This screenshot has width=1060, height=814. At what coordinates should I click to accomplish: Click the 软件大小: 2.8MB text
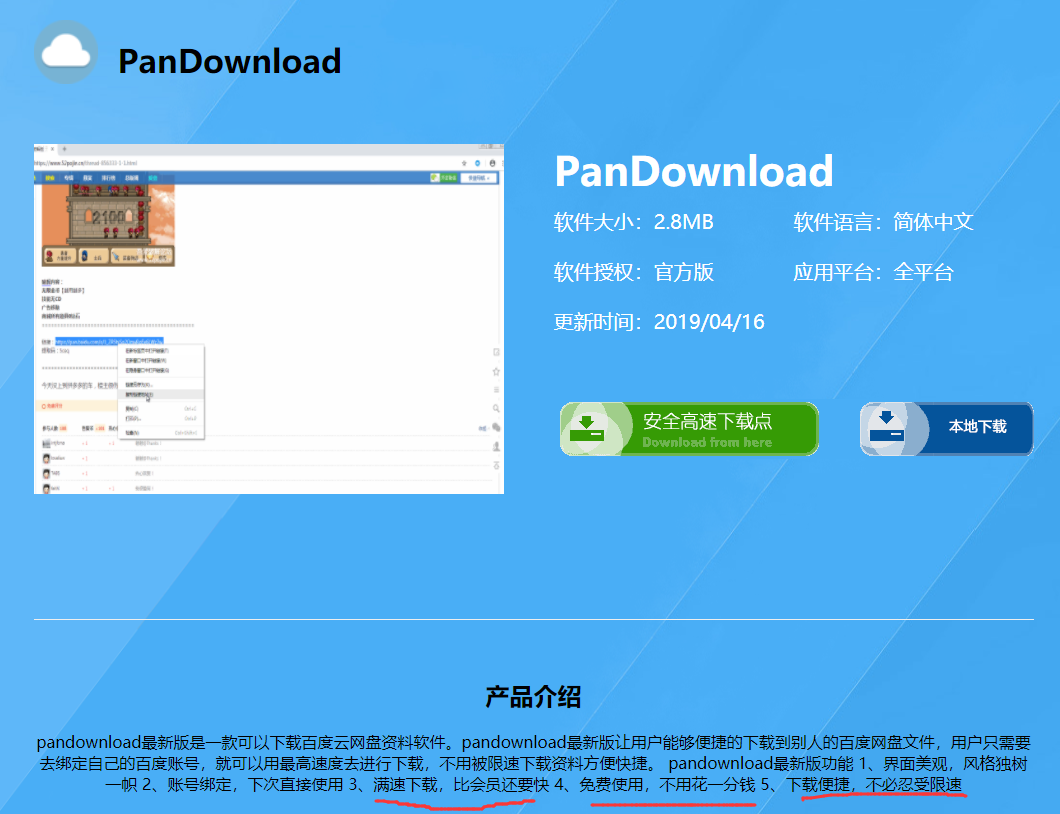pos(633,222)
